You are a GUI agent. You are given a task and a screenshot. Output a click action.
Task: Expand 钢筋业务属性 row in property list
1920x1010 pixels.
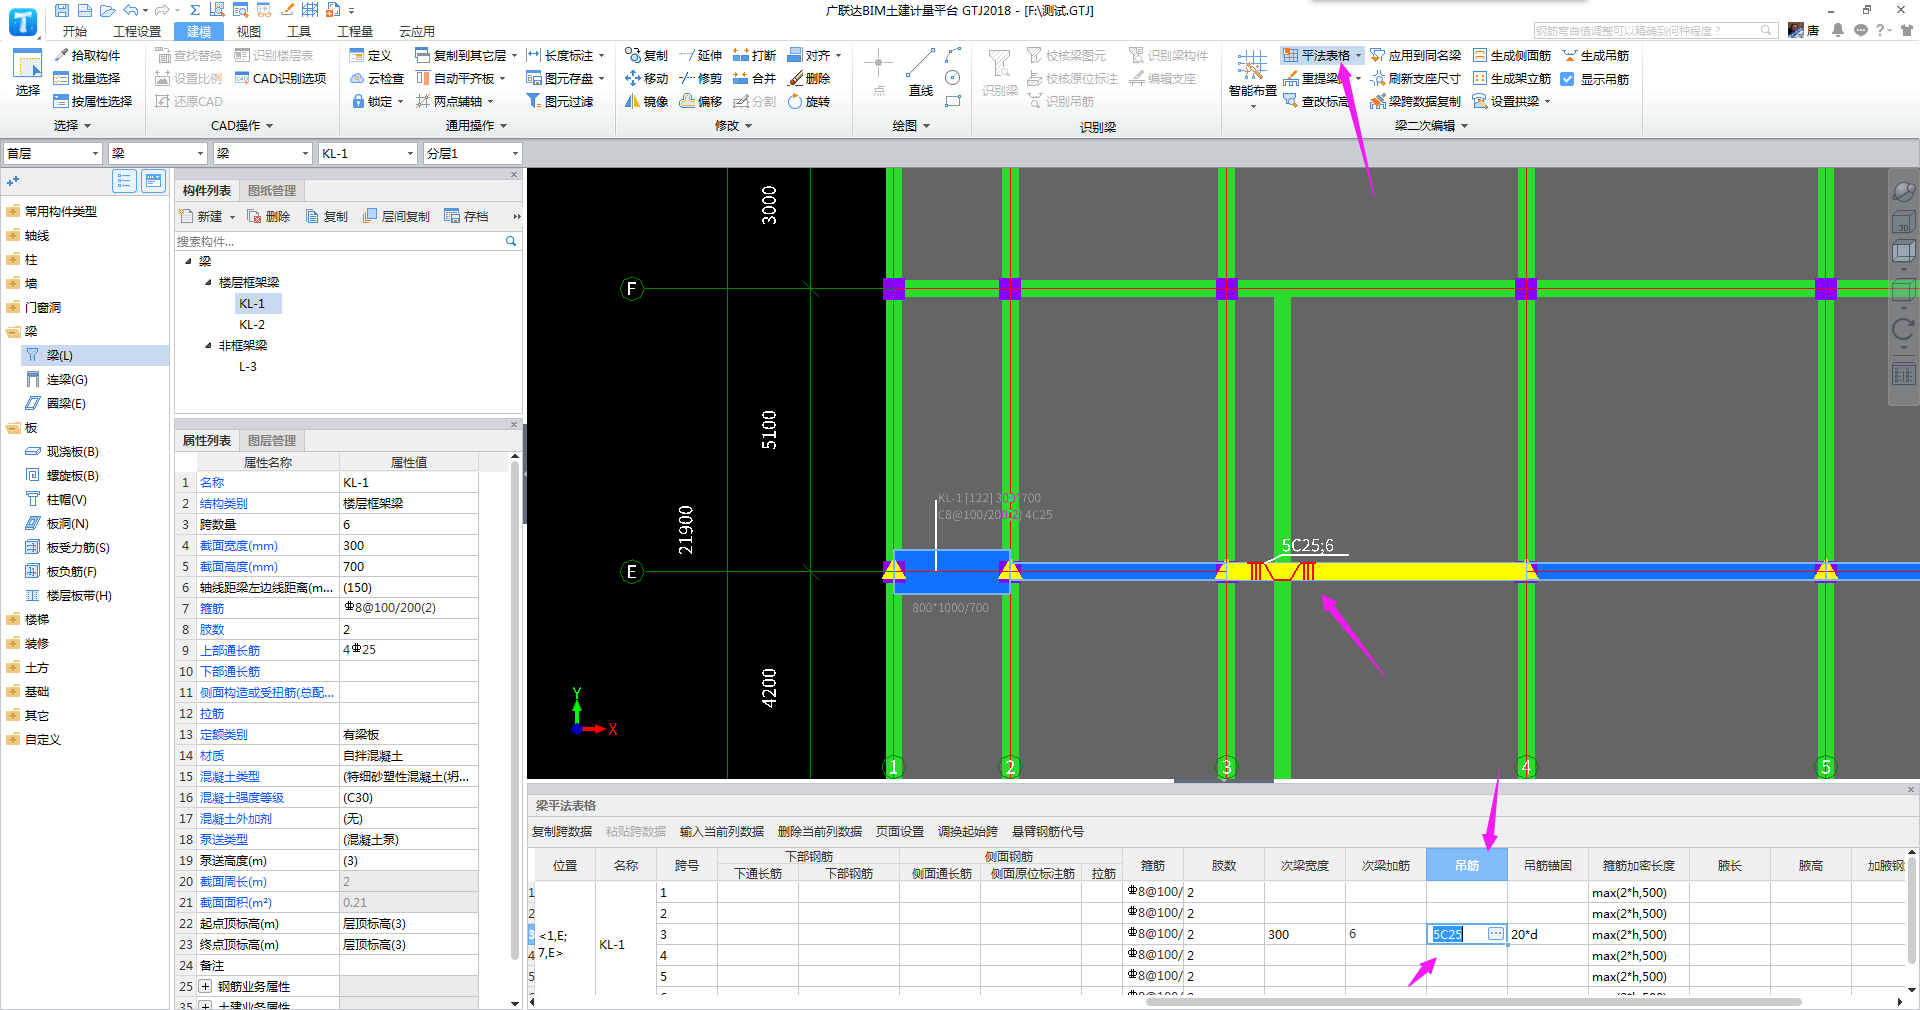pyautogui.click(x=205, y=986)
